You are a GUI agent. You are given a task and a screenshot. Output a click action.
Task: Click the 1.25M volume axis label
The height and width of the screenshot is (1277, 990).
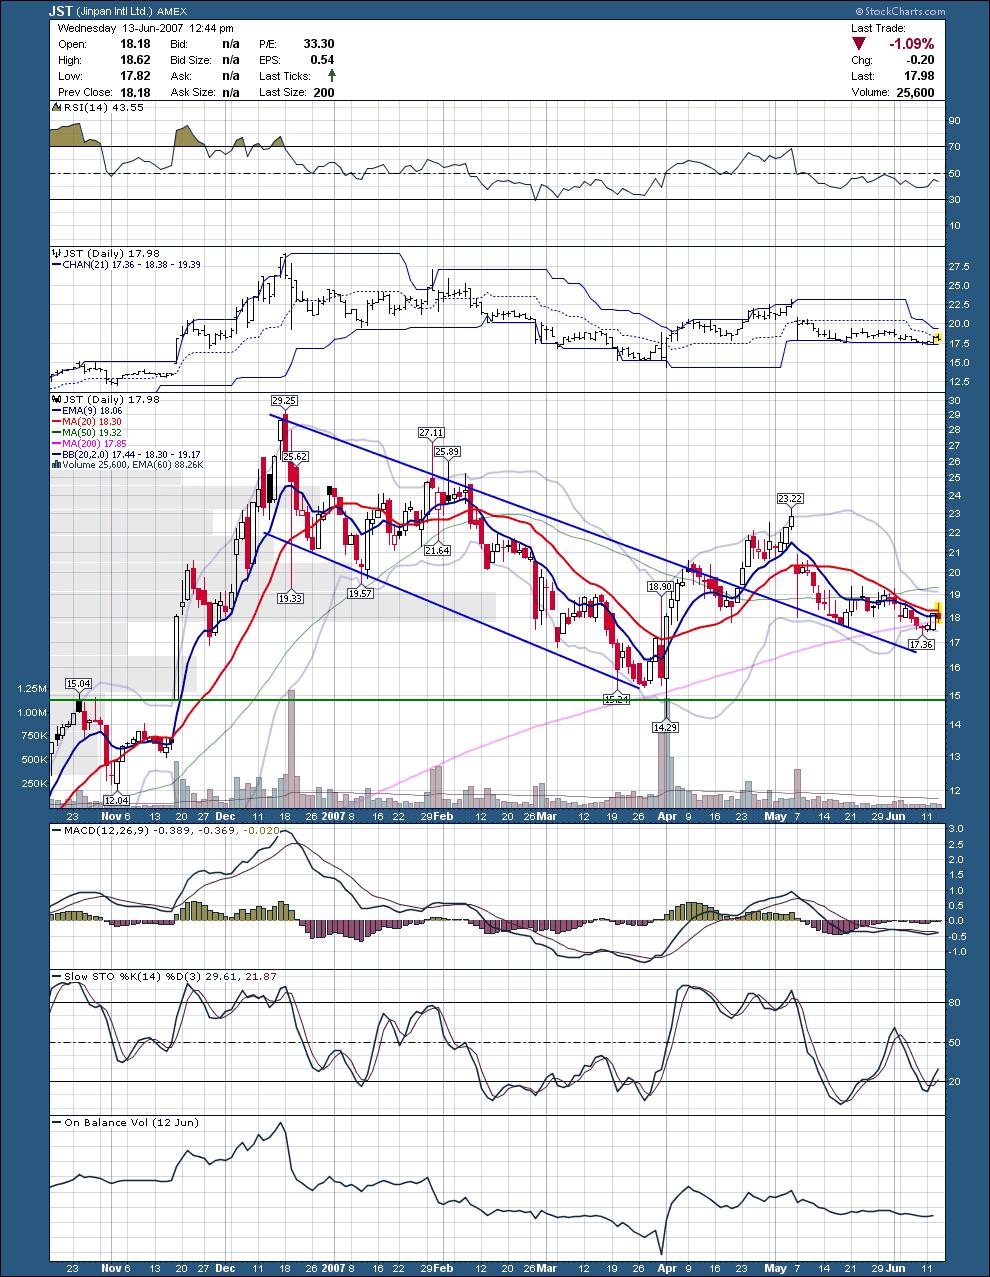coord(31,689)
